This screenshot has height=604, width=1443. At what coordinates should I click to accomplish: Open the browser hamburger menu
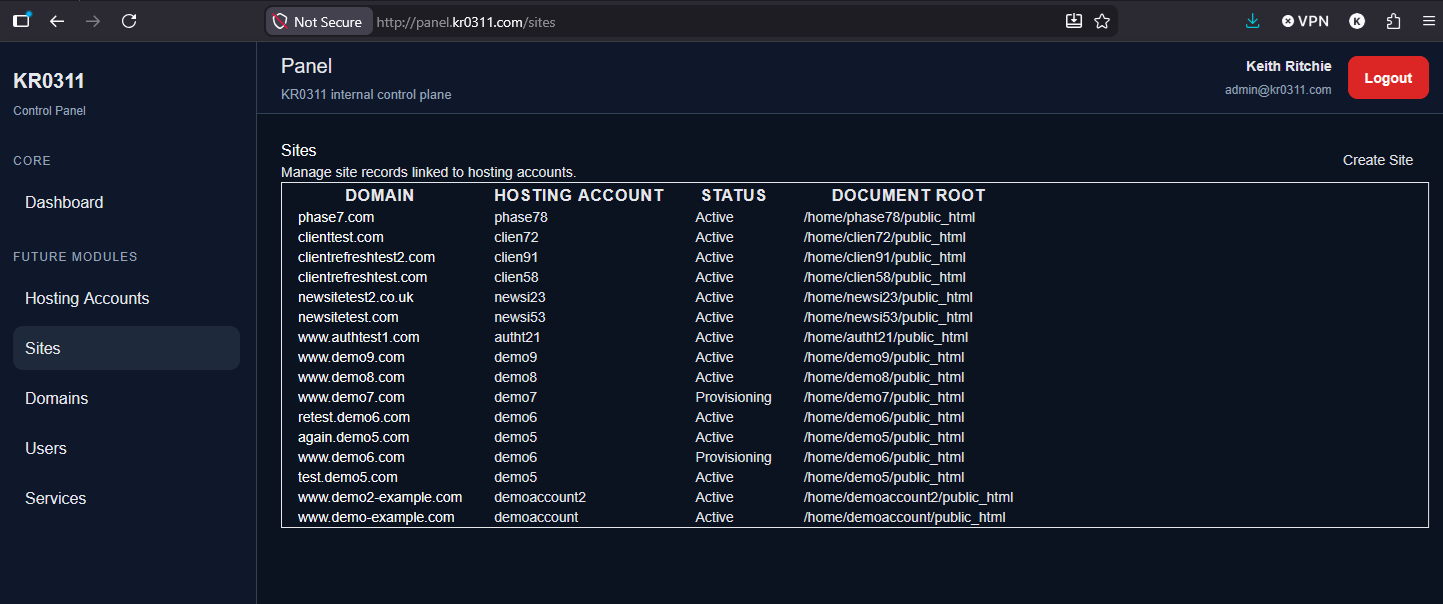point(1428,20)
